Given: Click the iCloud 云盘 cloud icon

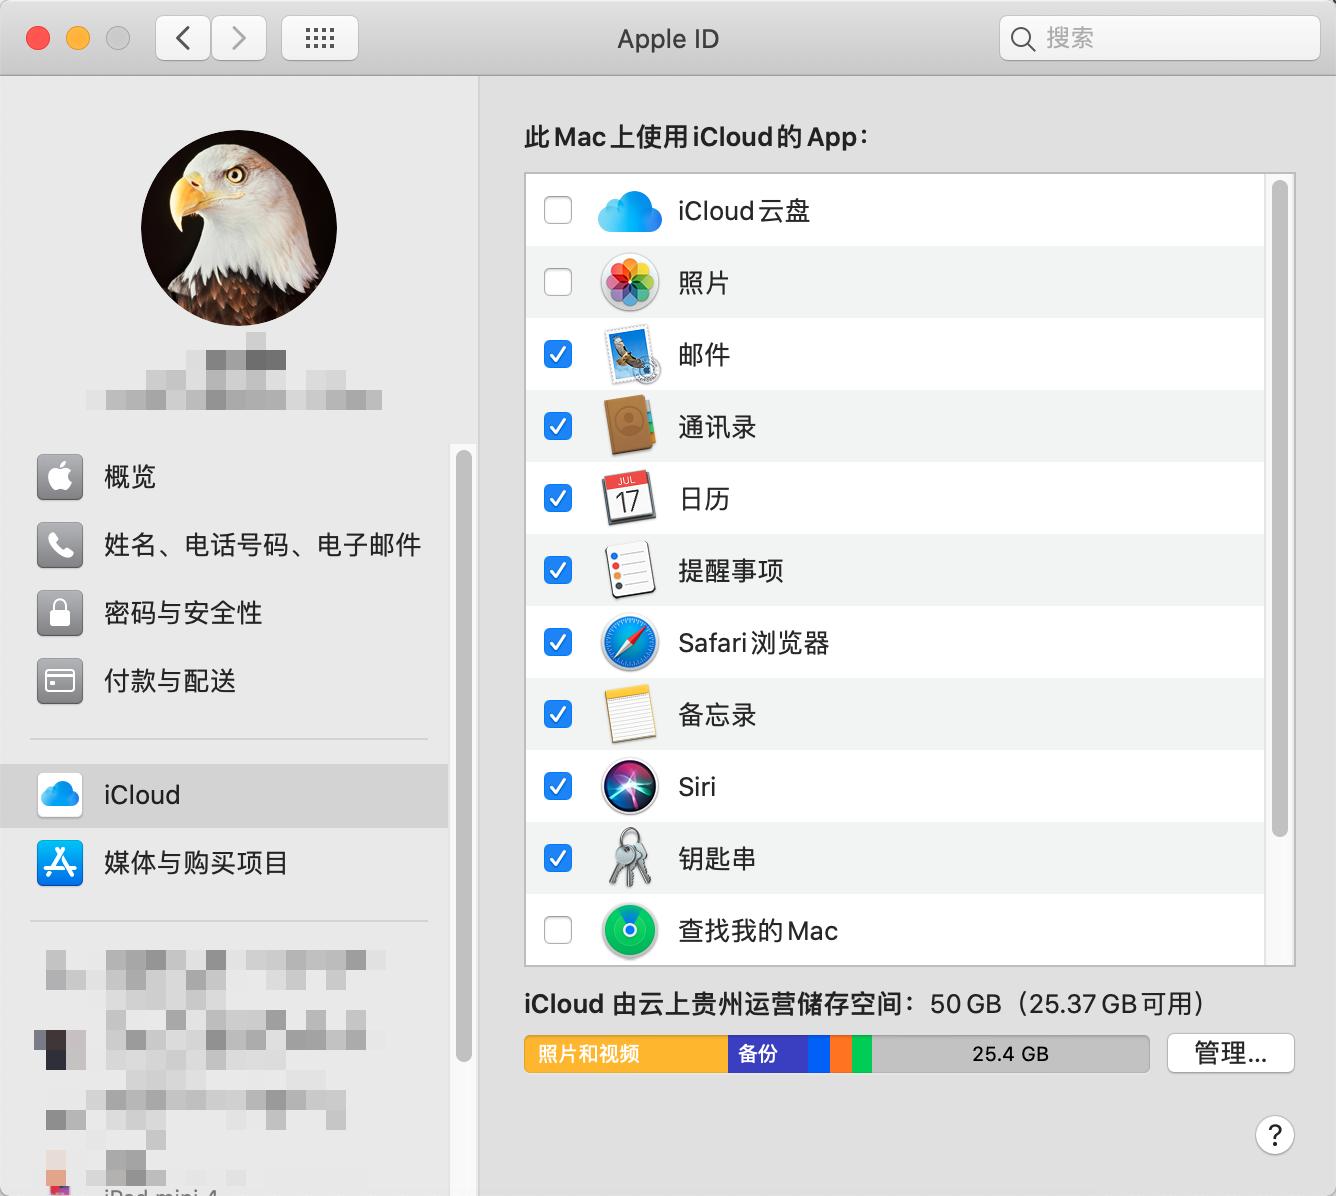Looking at the screenshot, I should (x=629, y=211).
